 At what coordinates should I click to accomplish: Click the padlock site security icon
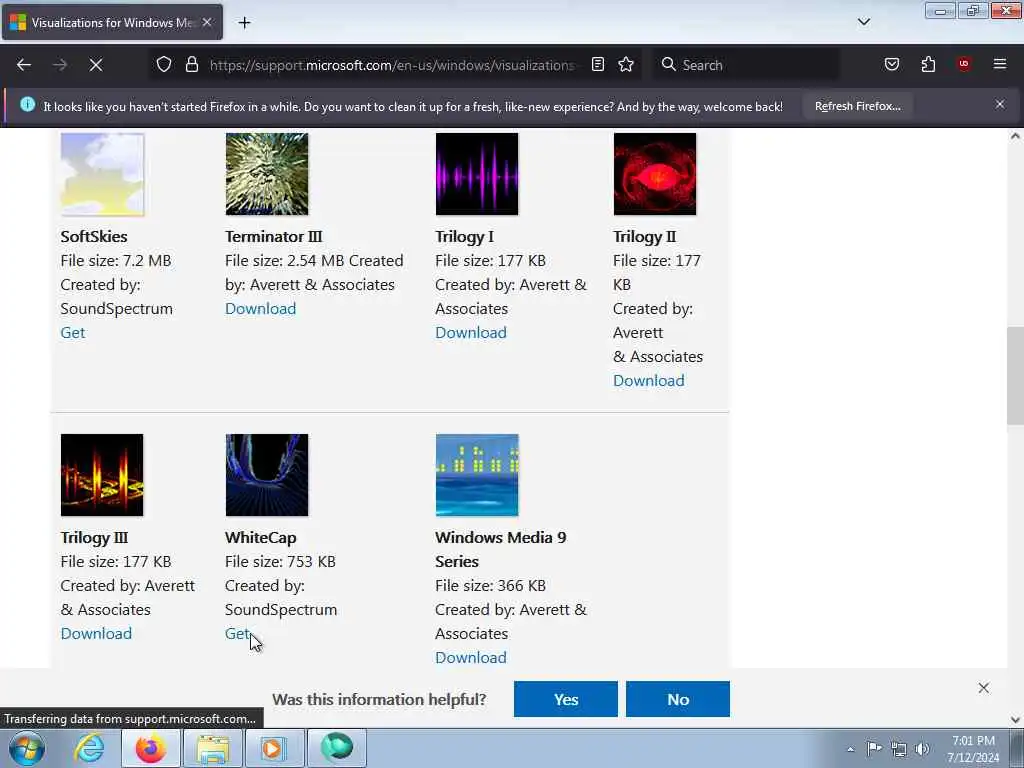(x=191, y=65)
